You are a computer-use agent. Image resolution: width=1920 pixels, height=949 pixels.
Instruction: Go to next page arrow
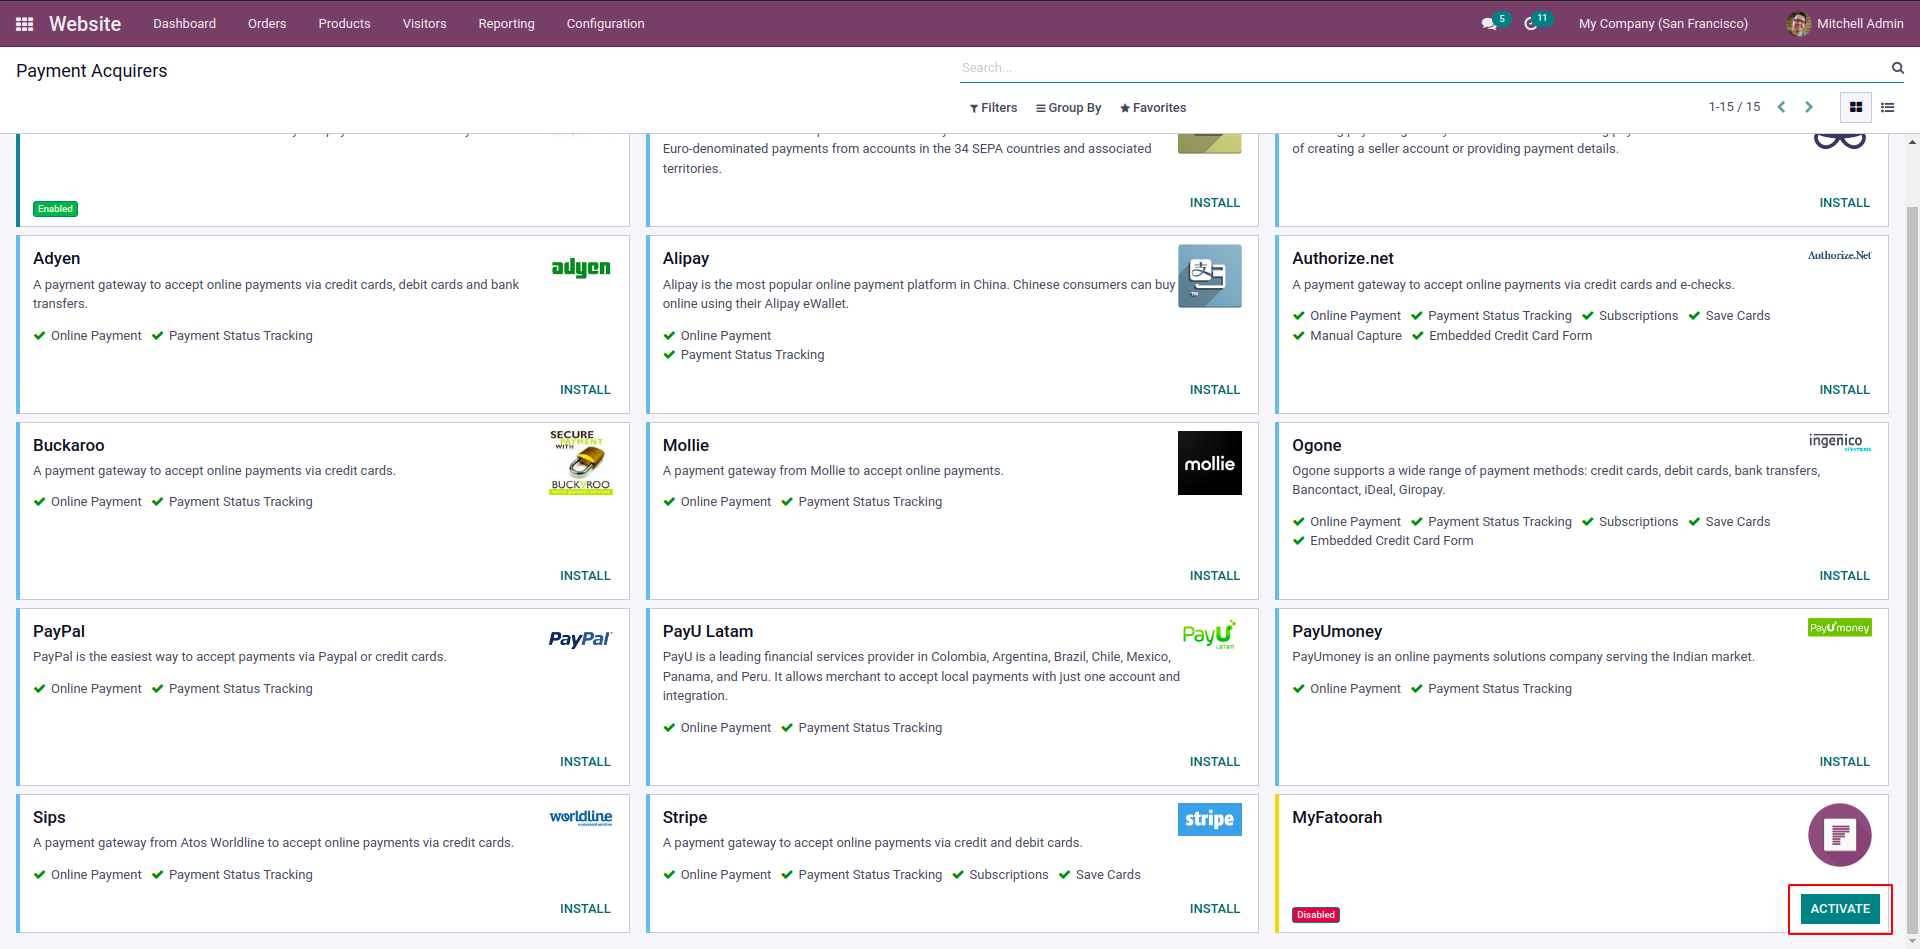(x=1809, y=107)
